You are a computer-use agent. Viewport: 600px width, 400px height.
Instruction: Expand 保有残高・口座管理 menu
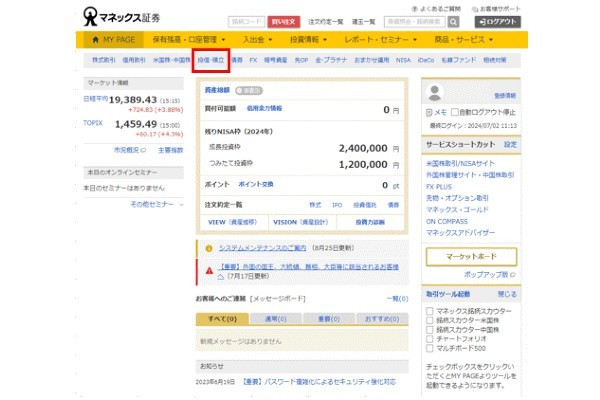click(x=189, y=39)
